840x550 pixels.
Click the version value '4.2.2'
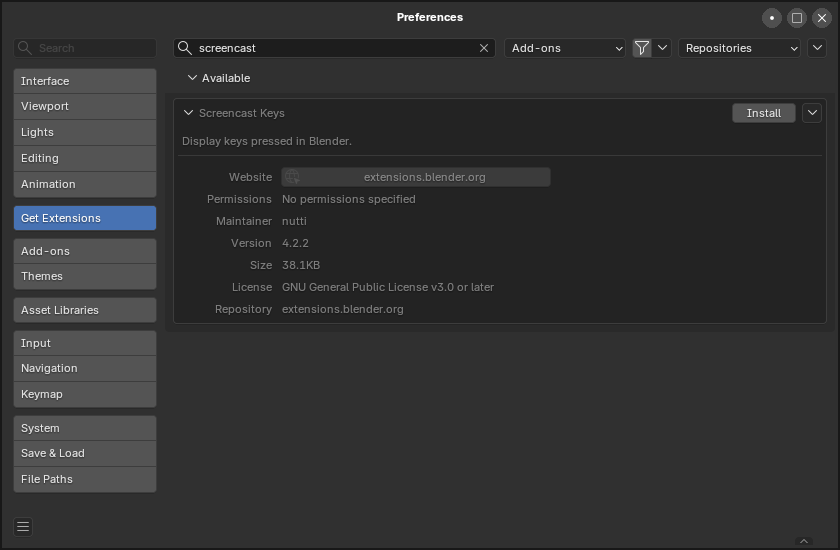295,243
